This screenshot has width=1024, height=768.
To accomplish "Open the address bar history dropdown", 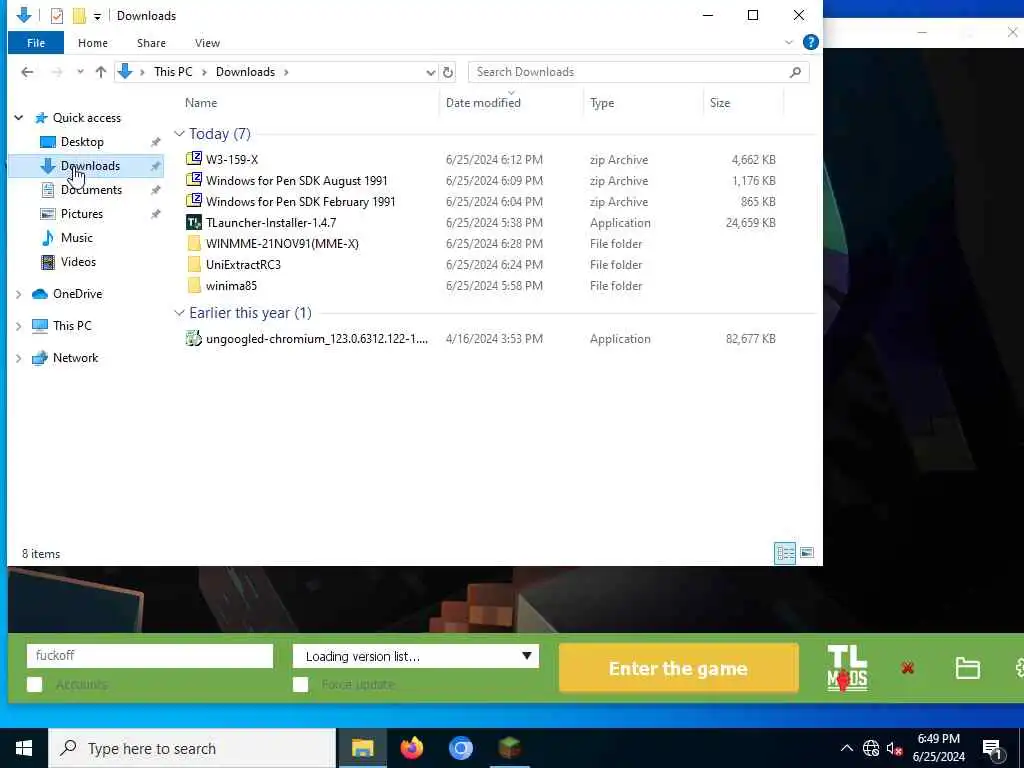I will pyautogui.click(x=430, y=72).
